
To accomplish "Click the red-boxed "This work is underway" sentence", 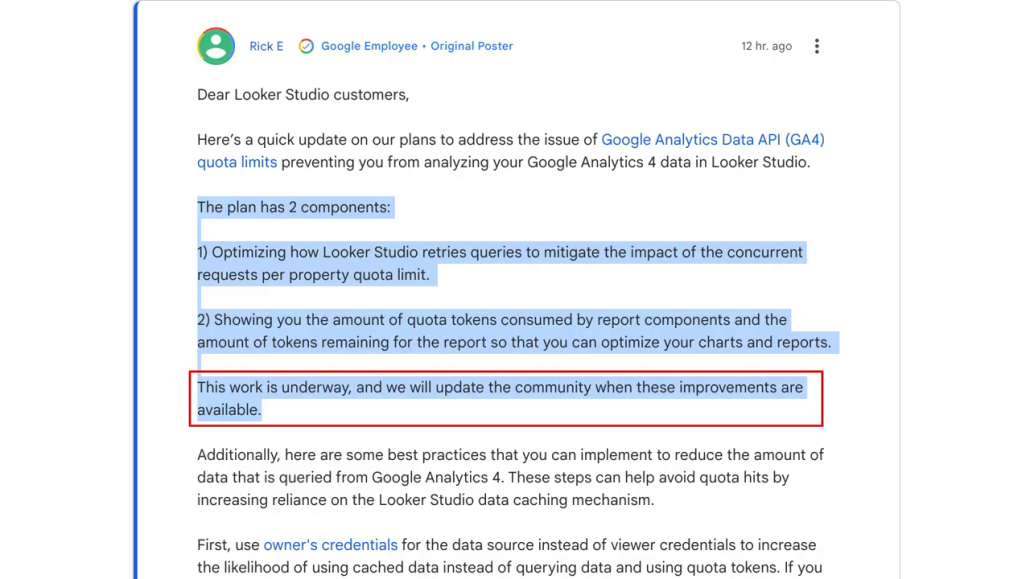I will pos(500,387).
